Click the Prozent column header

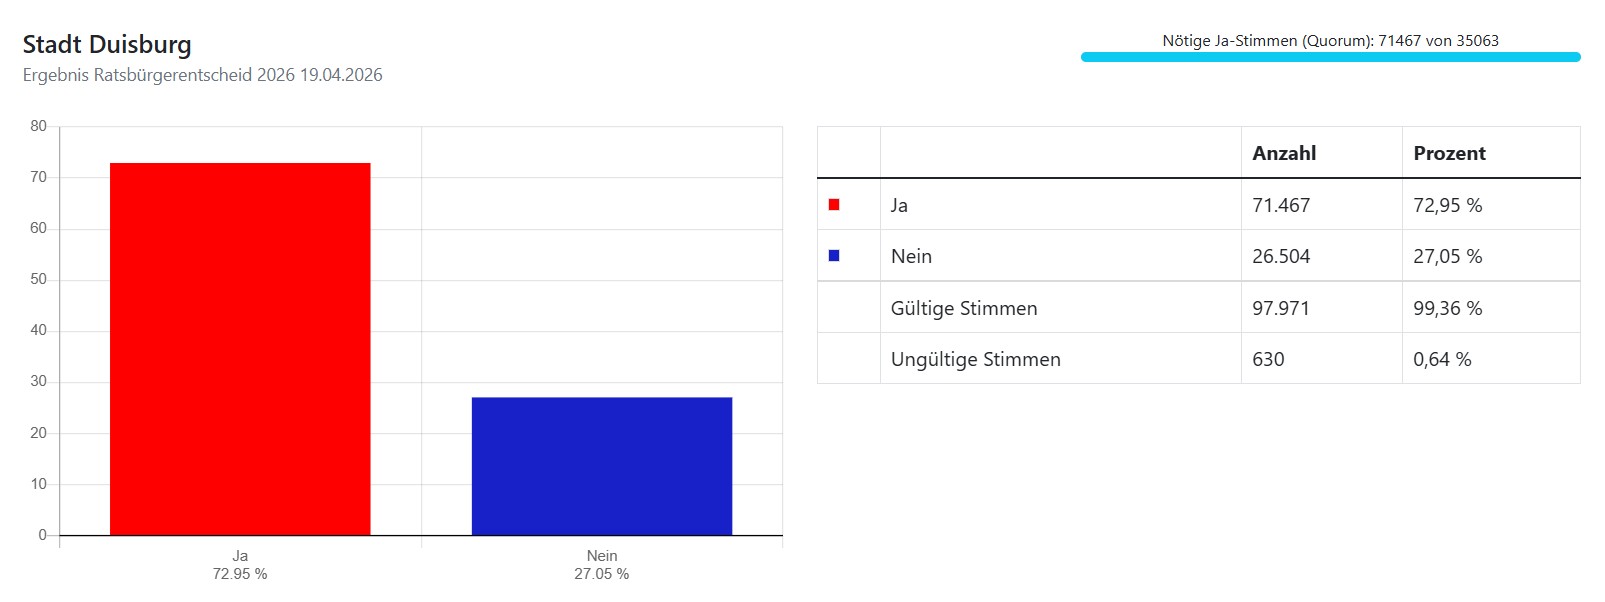tap(1449, 153)
